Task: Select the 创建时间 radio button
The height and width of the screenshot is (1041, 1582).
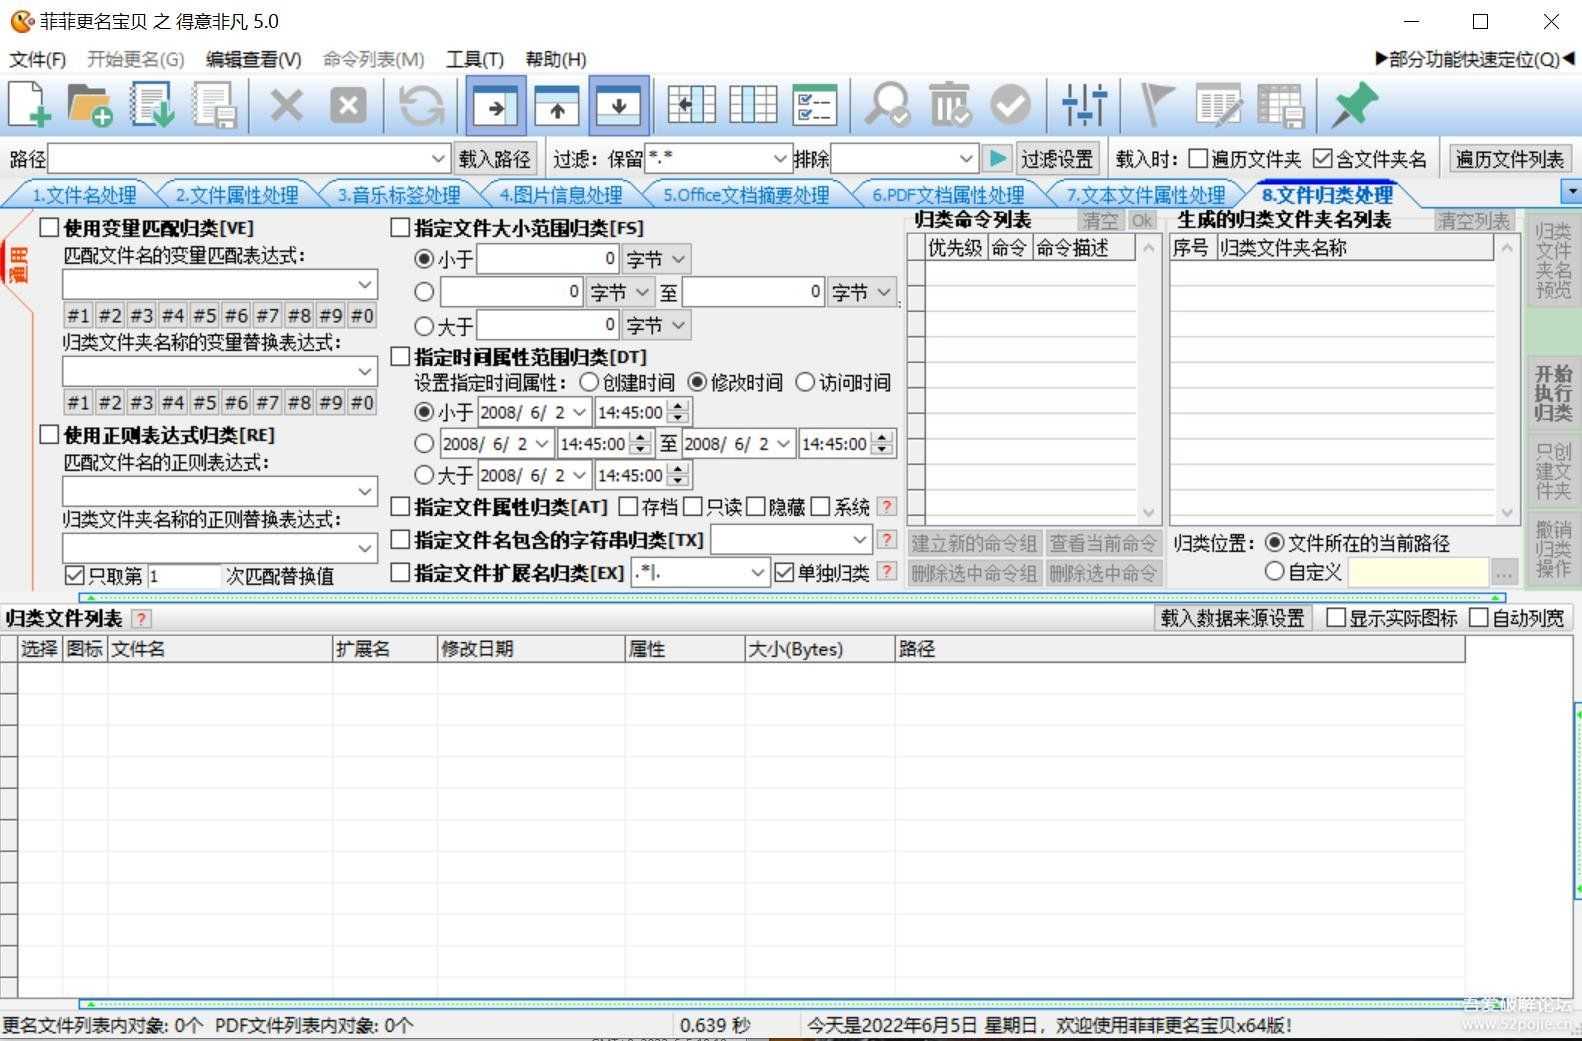Action: (x=589, y=382)
